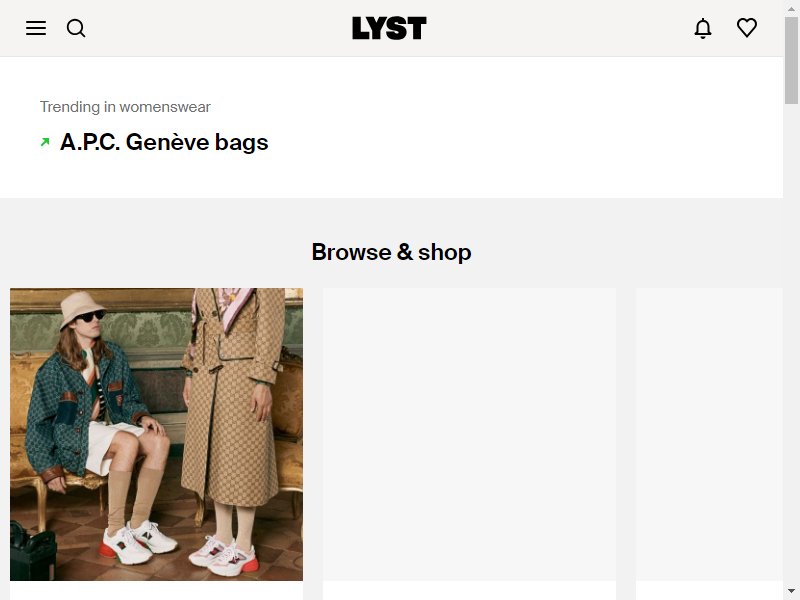Viewport: 800px width, 600px height.
Task: Open the hamburger navigation menu
Action: [36, 28]
